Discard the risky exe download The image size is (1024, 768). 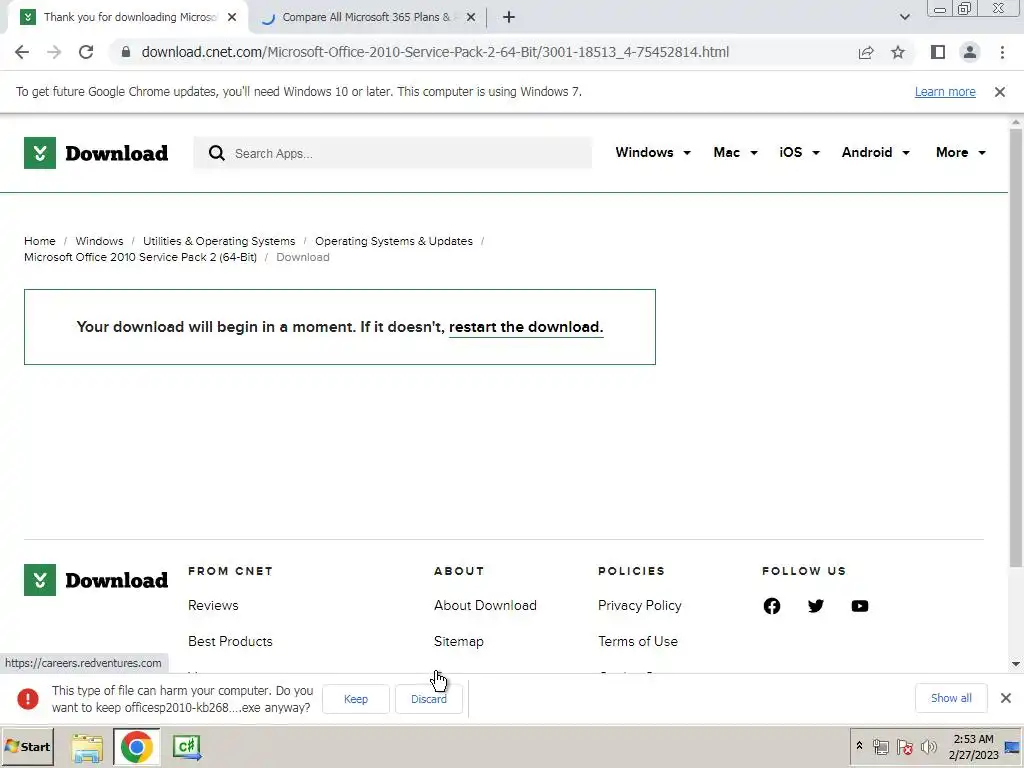coord(429,699)
